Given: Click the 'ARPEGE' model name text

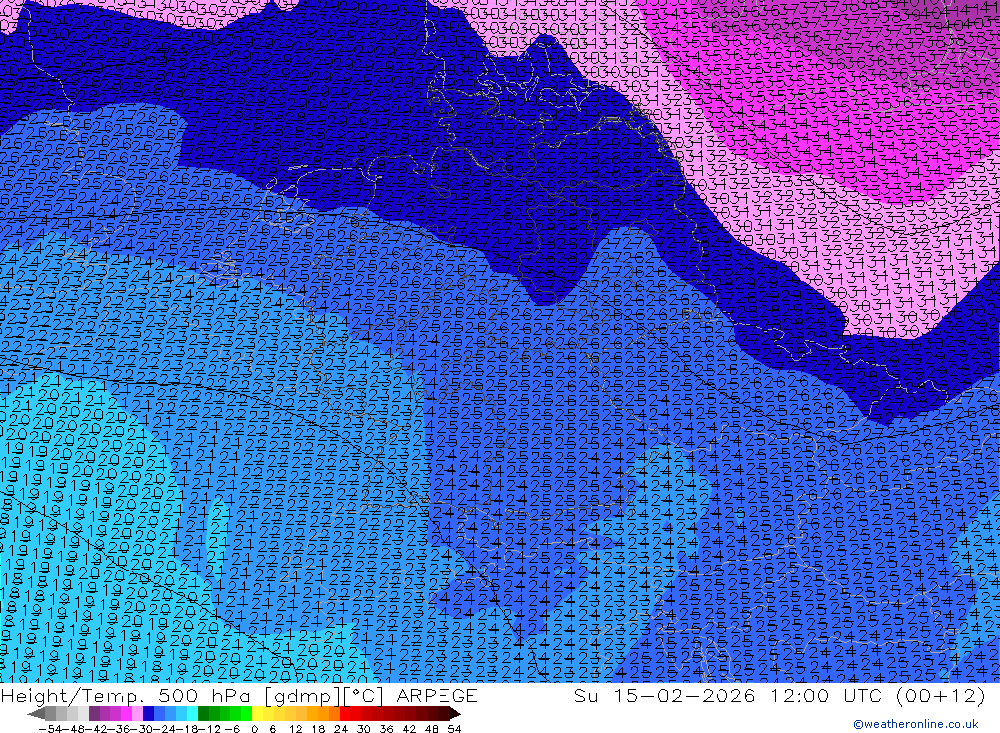Looking at the screenshot, I should [x=437, y=696].
